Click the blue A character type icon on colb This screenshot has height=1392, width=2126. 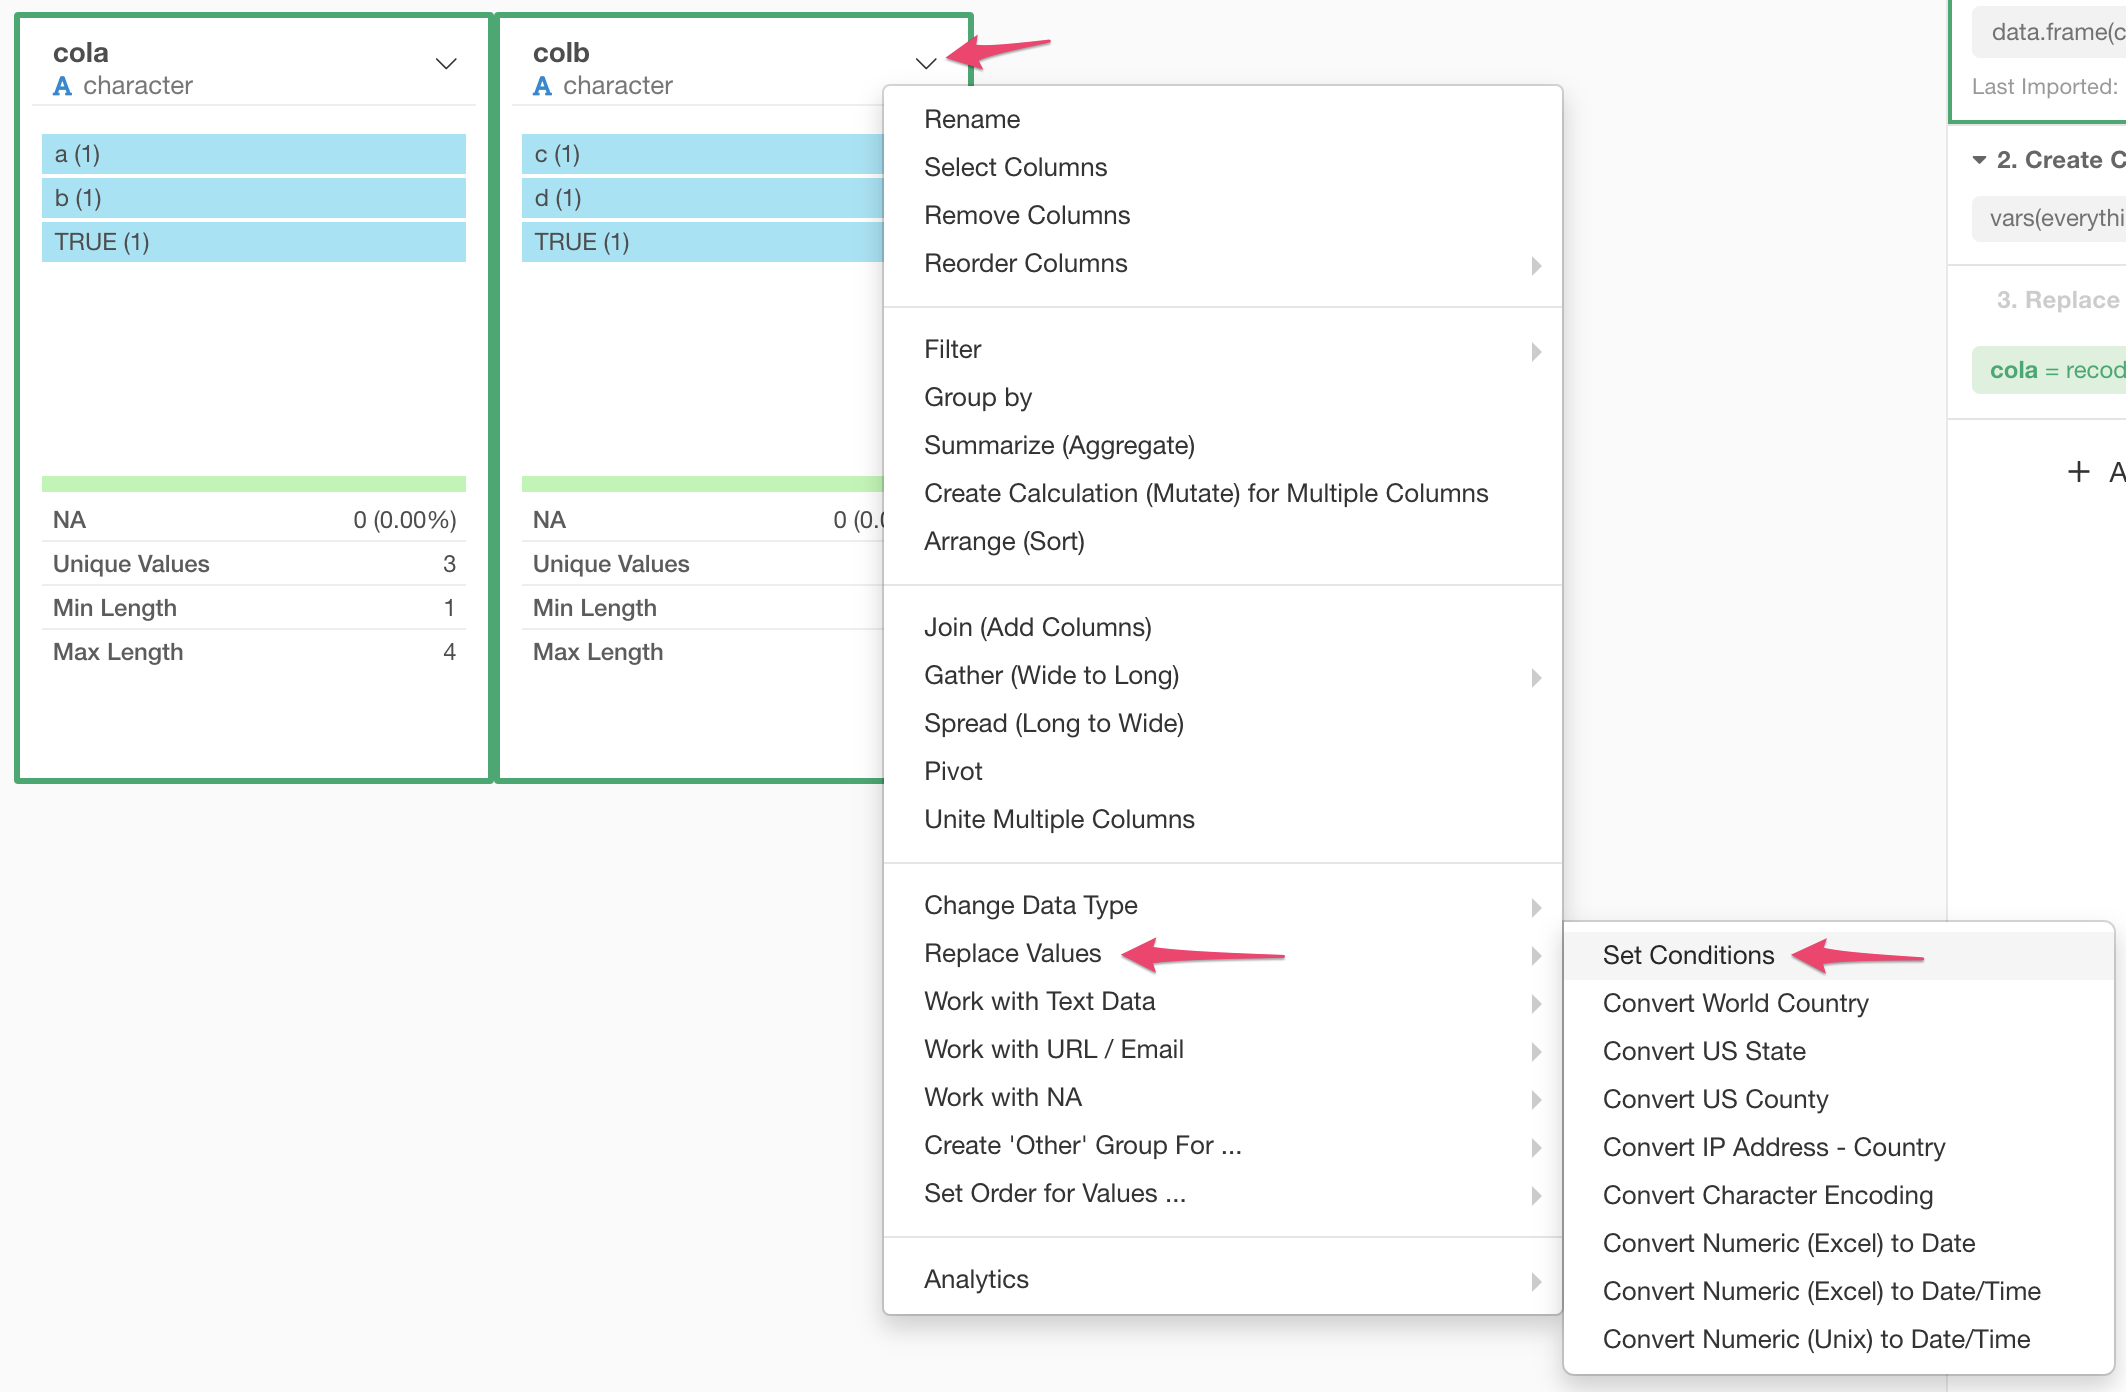point(542,86)
